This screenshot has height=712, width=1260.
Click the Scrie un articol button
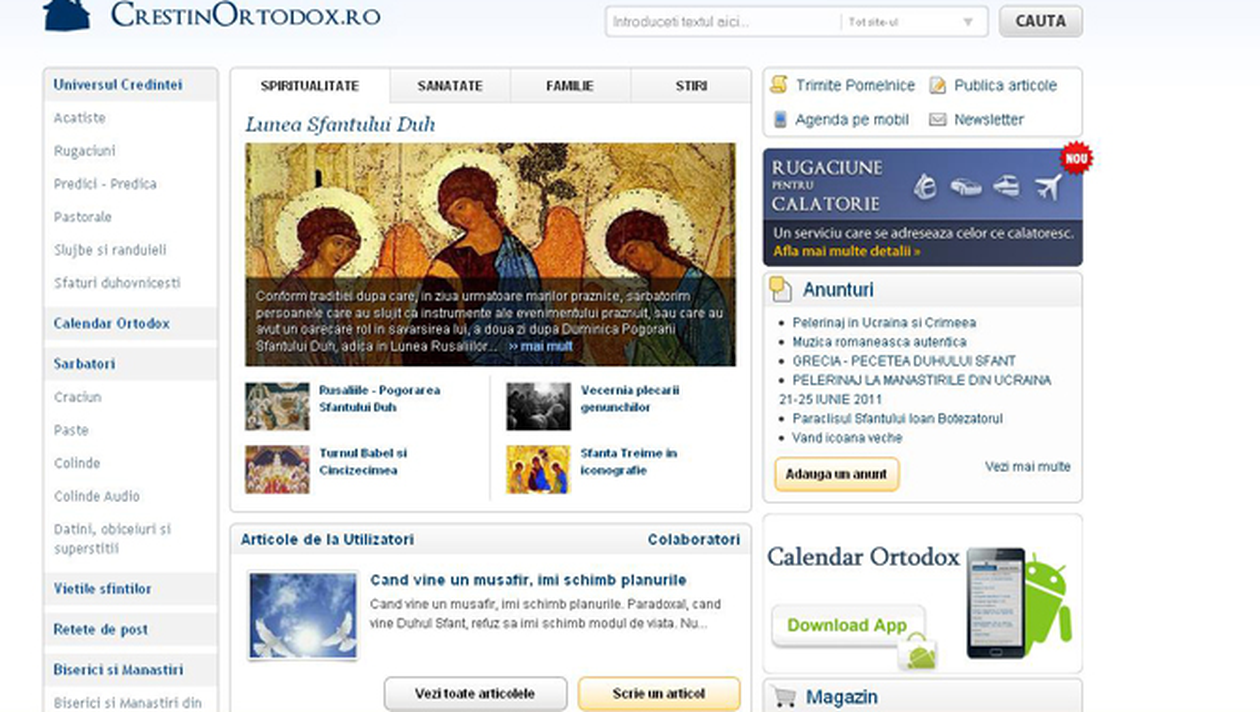pyautogui.click(x=659, y=693)
